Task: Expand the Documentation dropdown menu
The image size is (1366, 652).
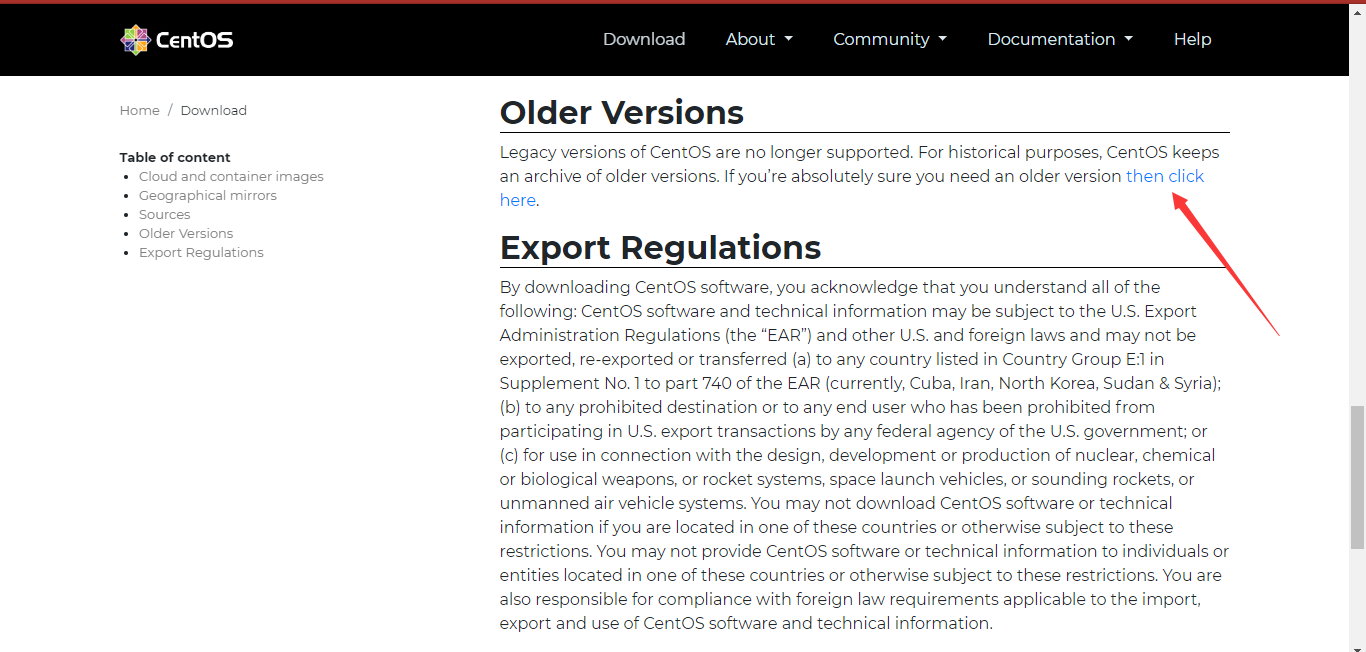Action: 1060,39
